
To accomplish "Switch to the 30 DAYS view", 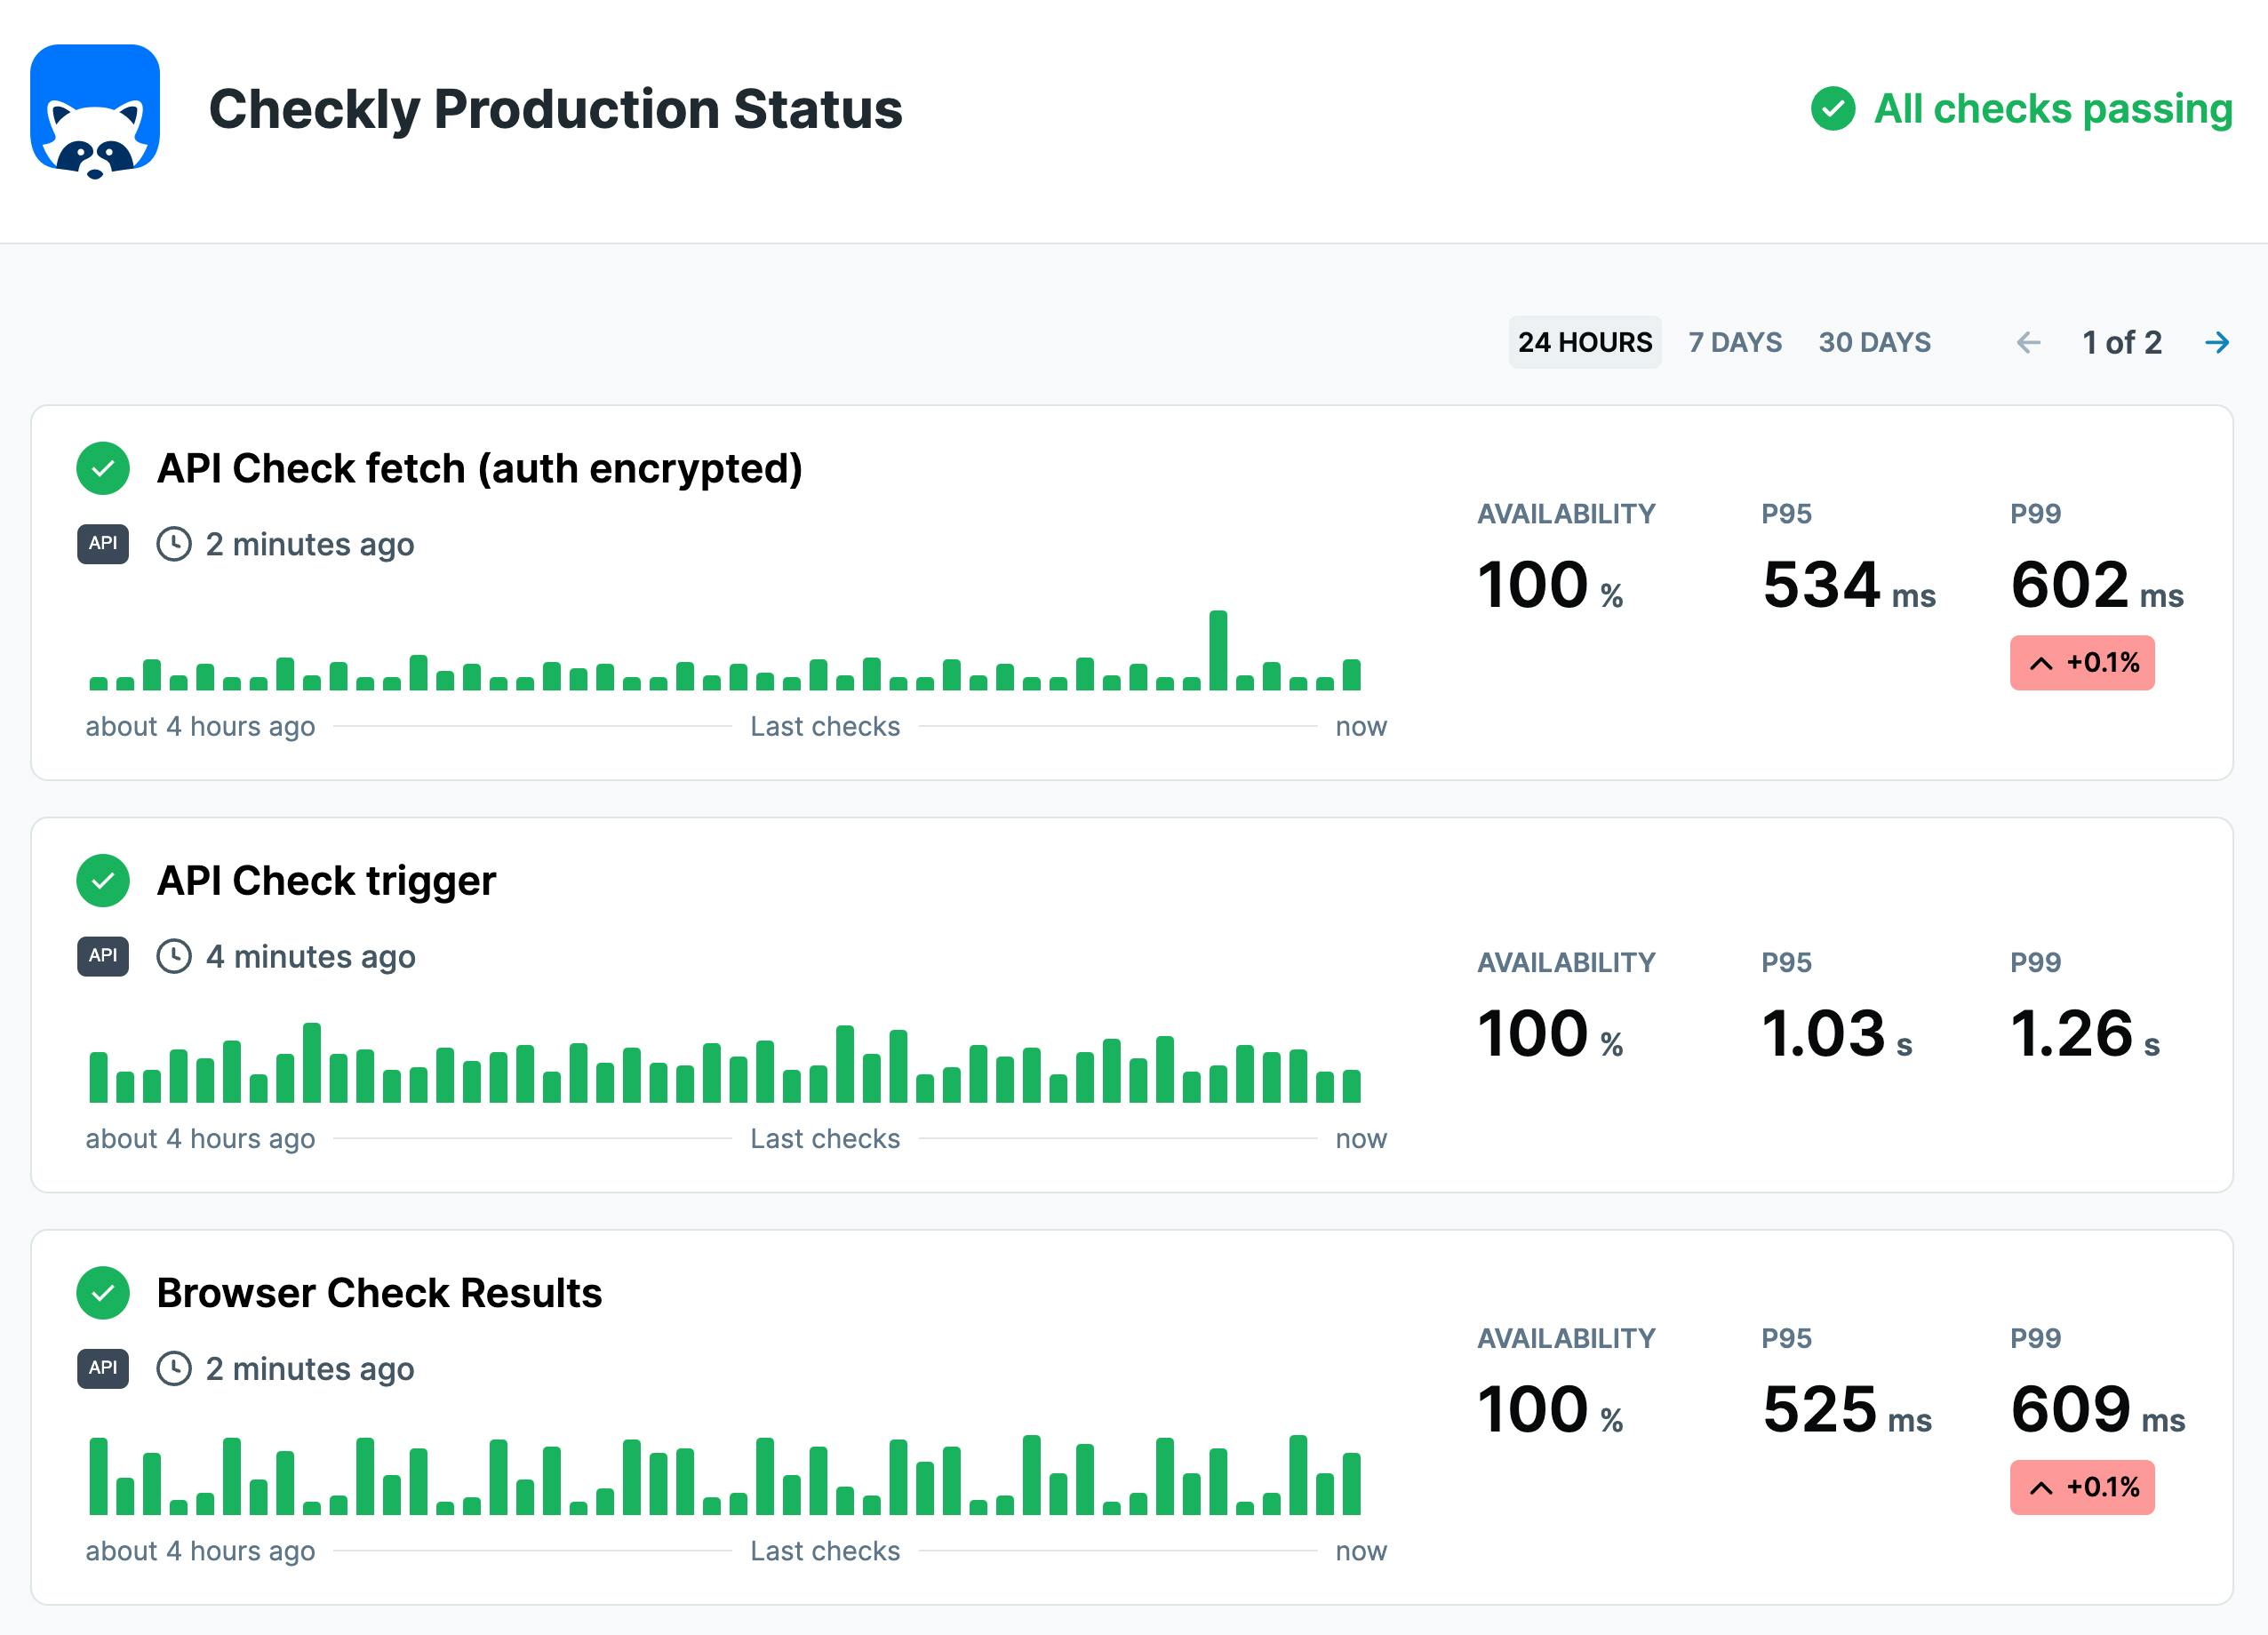I will pos(1874,342).
